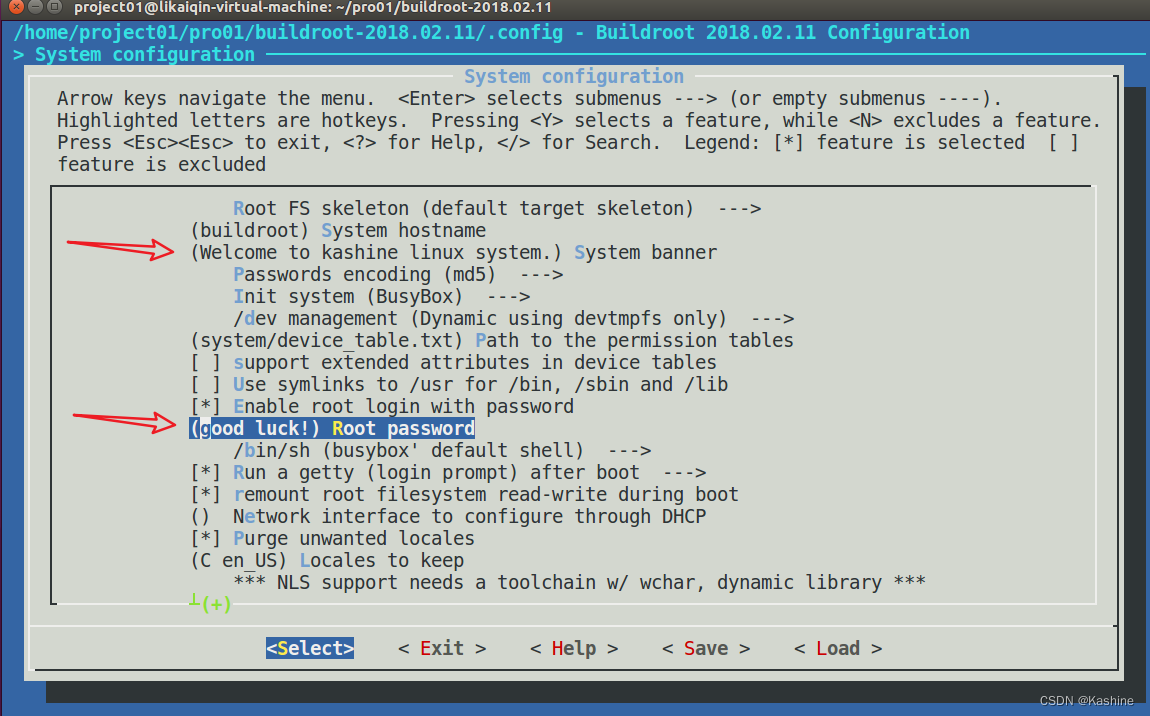Click the Exit button

click(442, 649)
